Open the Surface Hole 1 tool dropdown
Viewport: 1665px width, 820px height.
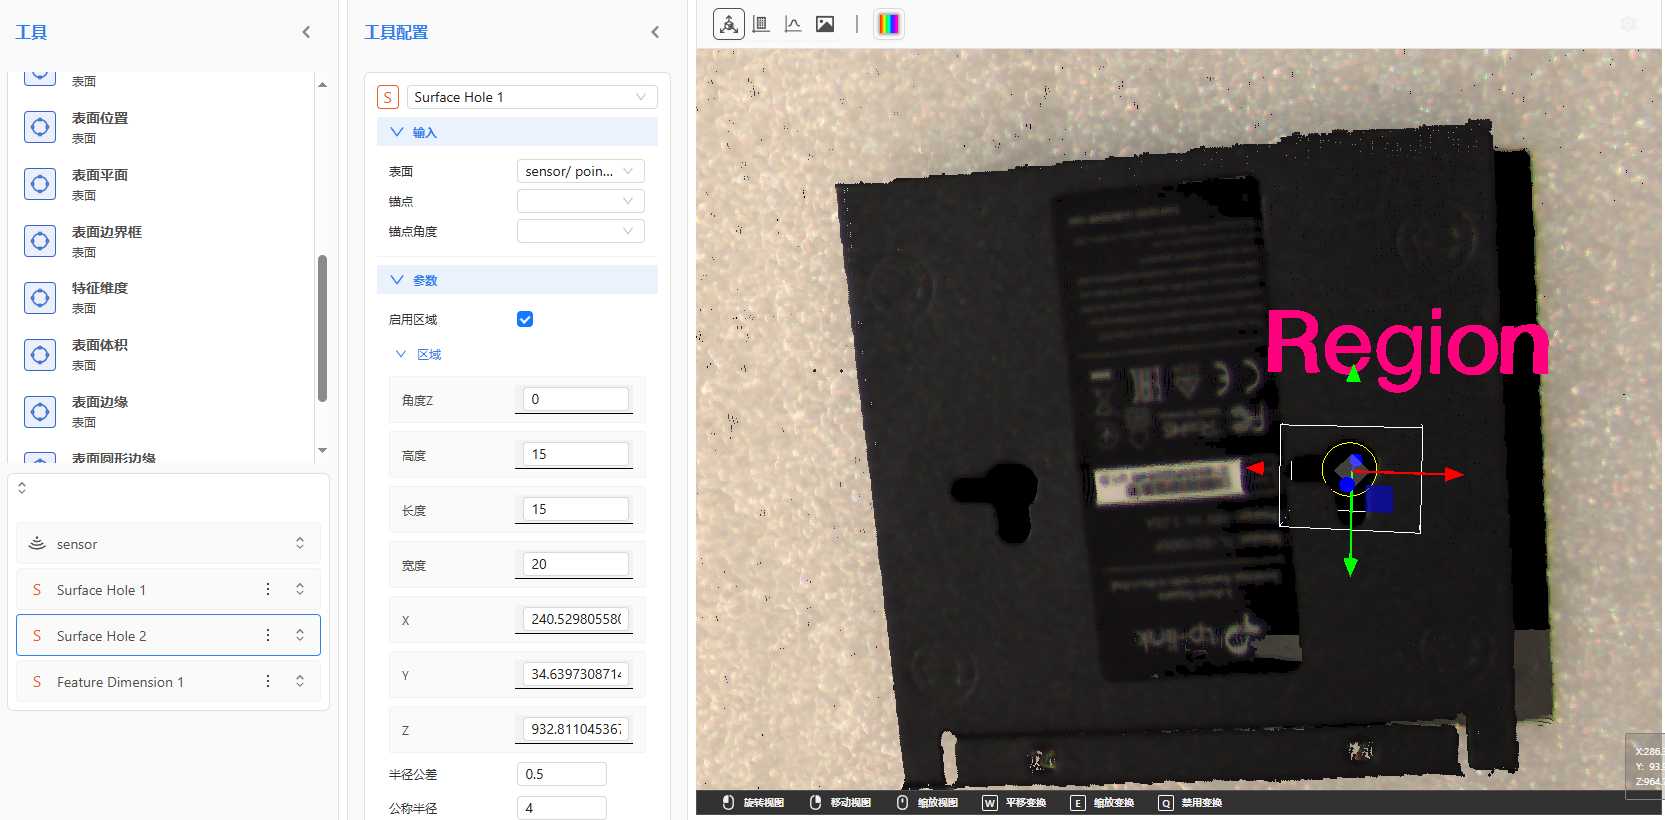(532, 97)
